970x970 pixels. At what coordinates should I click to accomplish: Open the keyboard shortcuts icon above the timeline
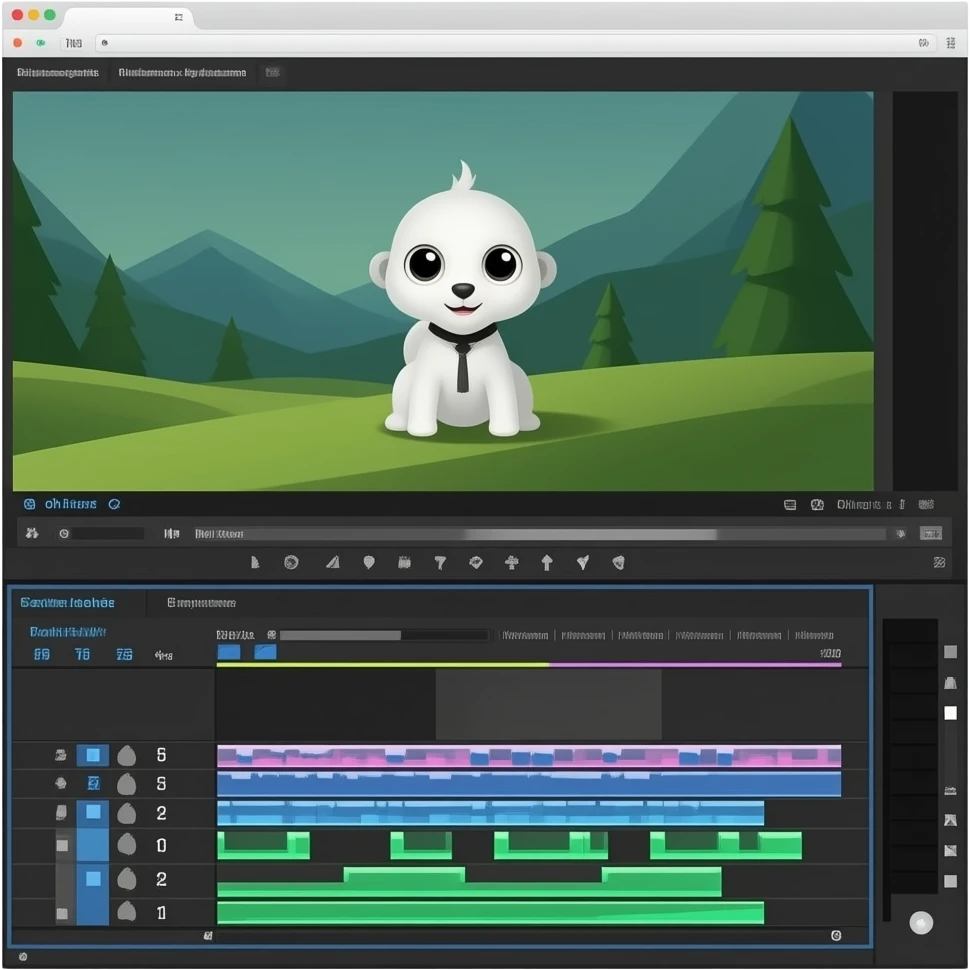(x=791, y=504)
